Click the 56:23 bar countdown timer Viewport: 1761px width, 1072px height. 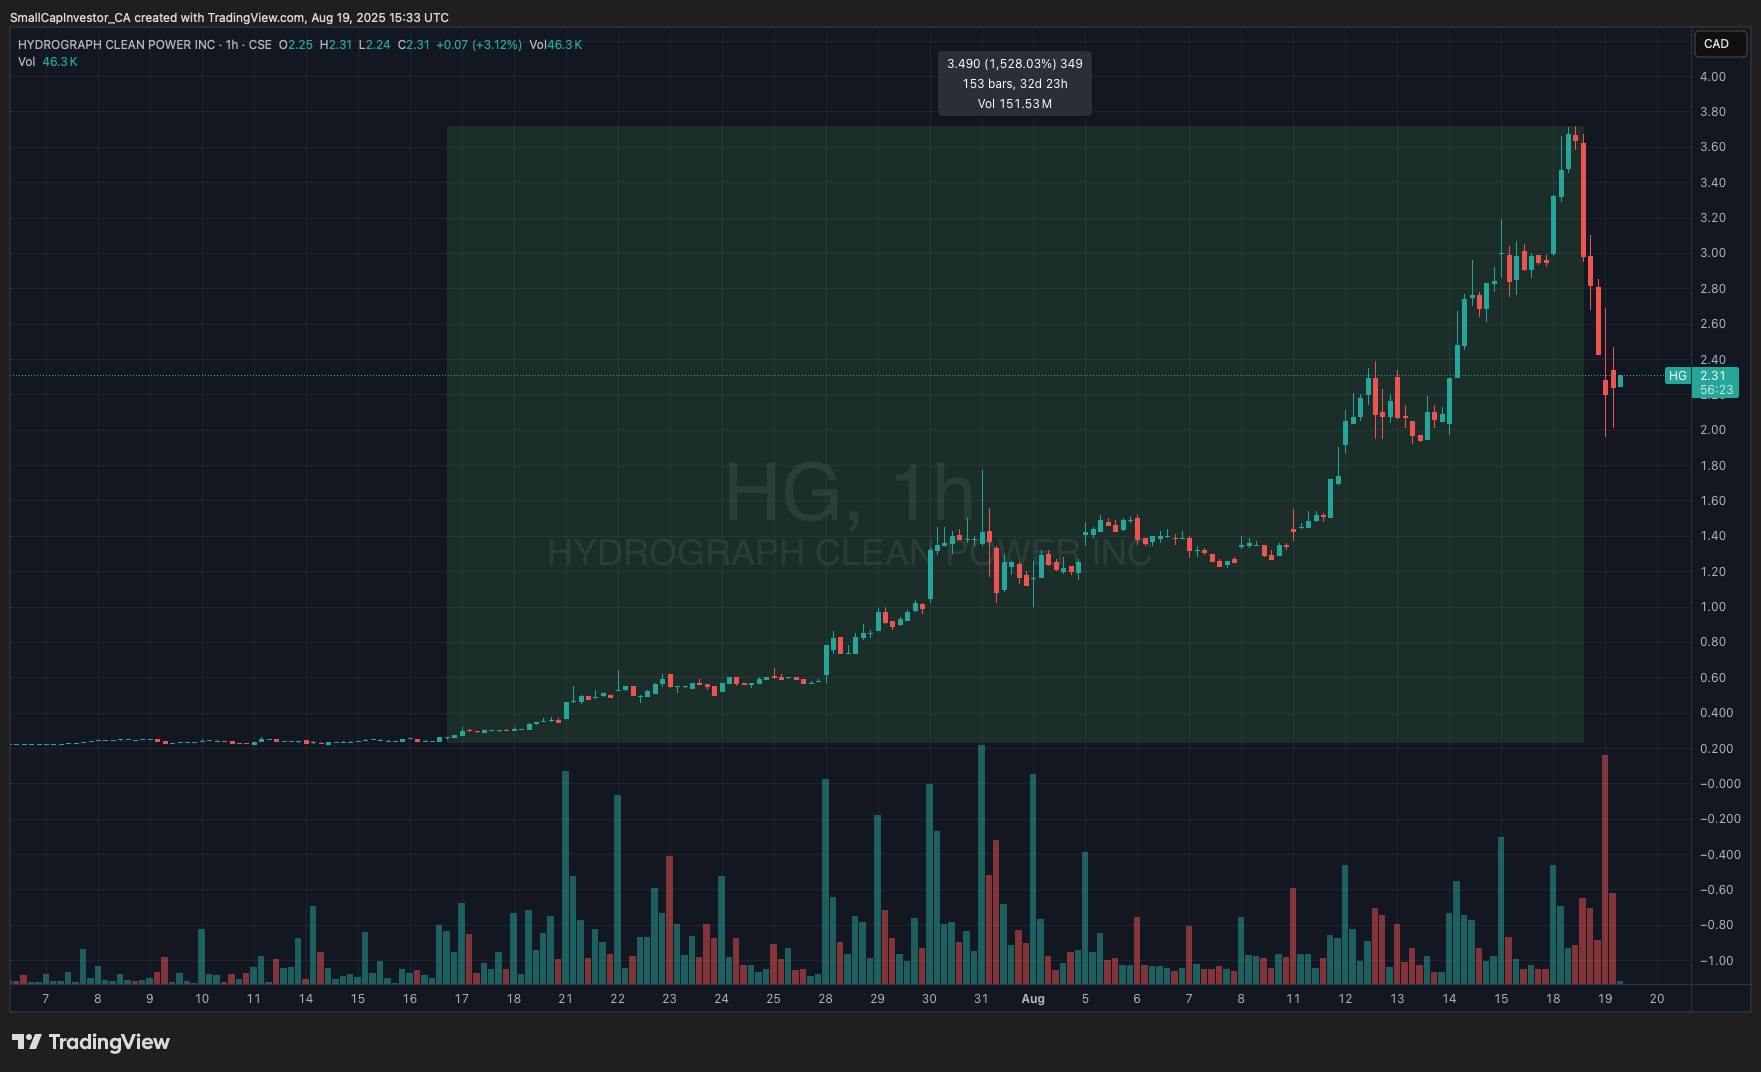(x=1716, y=390)
